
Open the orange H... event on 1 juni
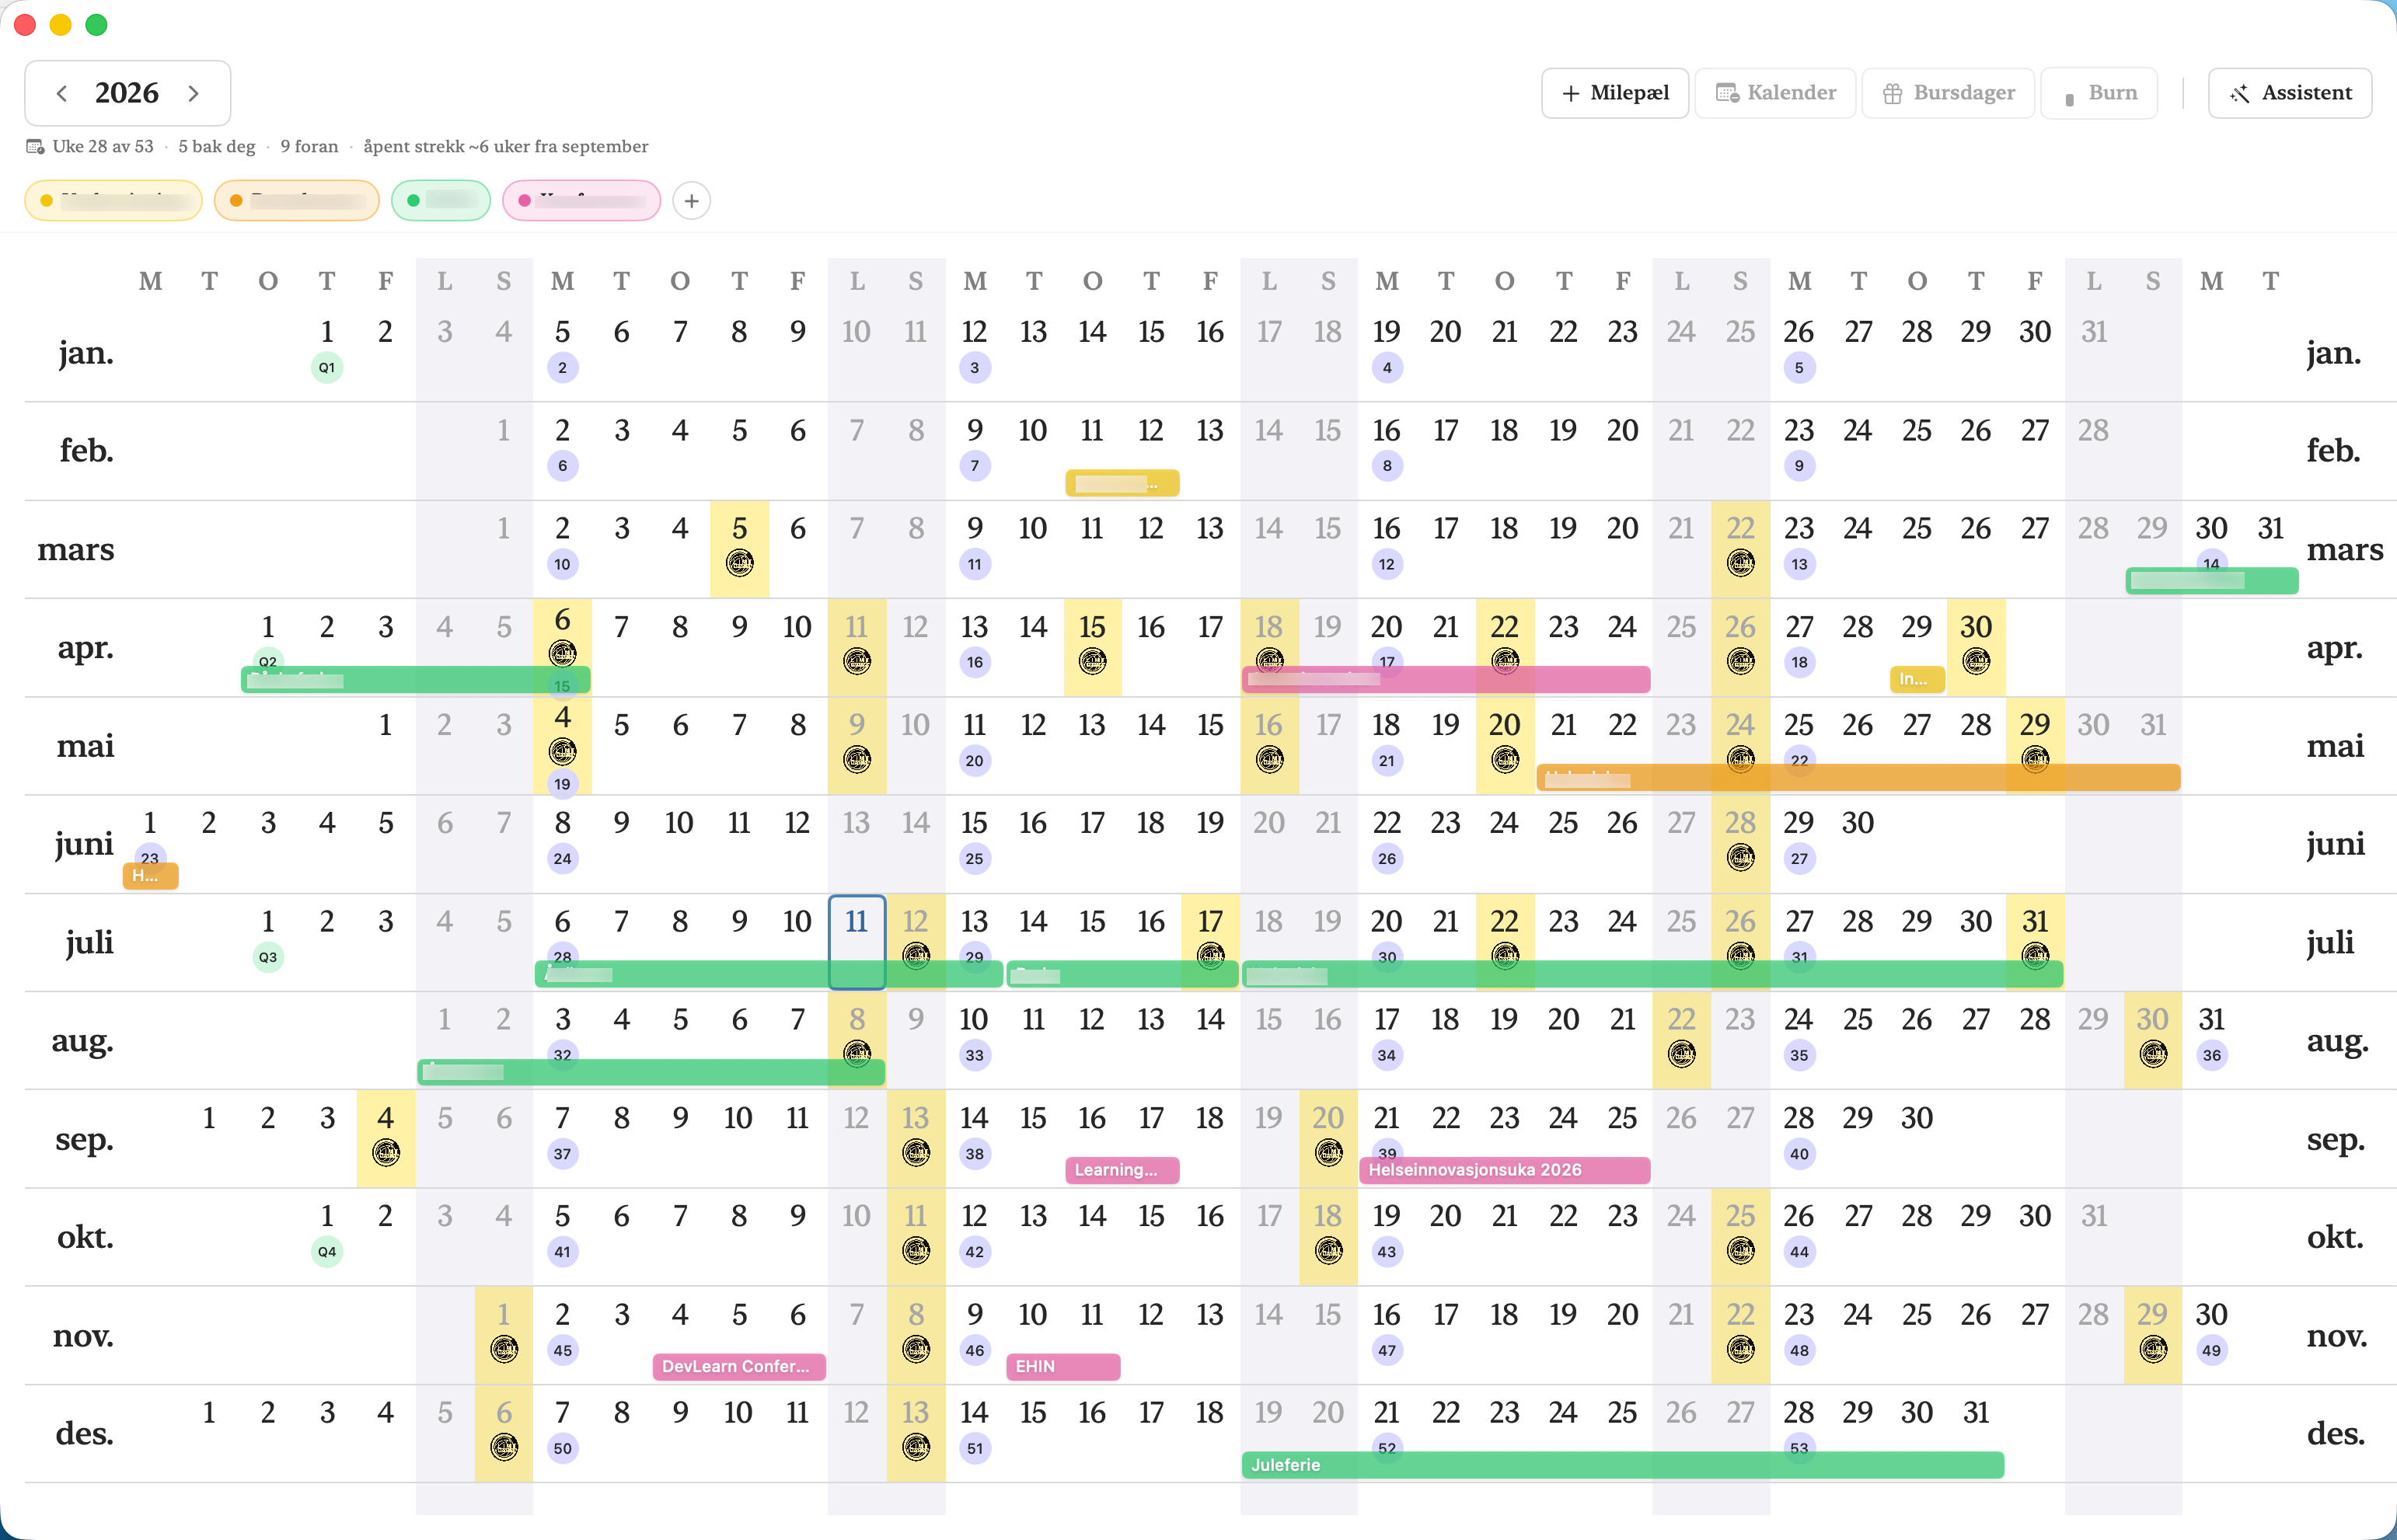coord(150,876)
